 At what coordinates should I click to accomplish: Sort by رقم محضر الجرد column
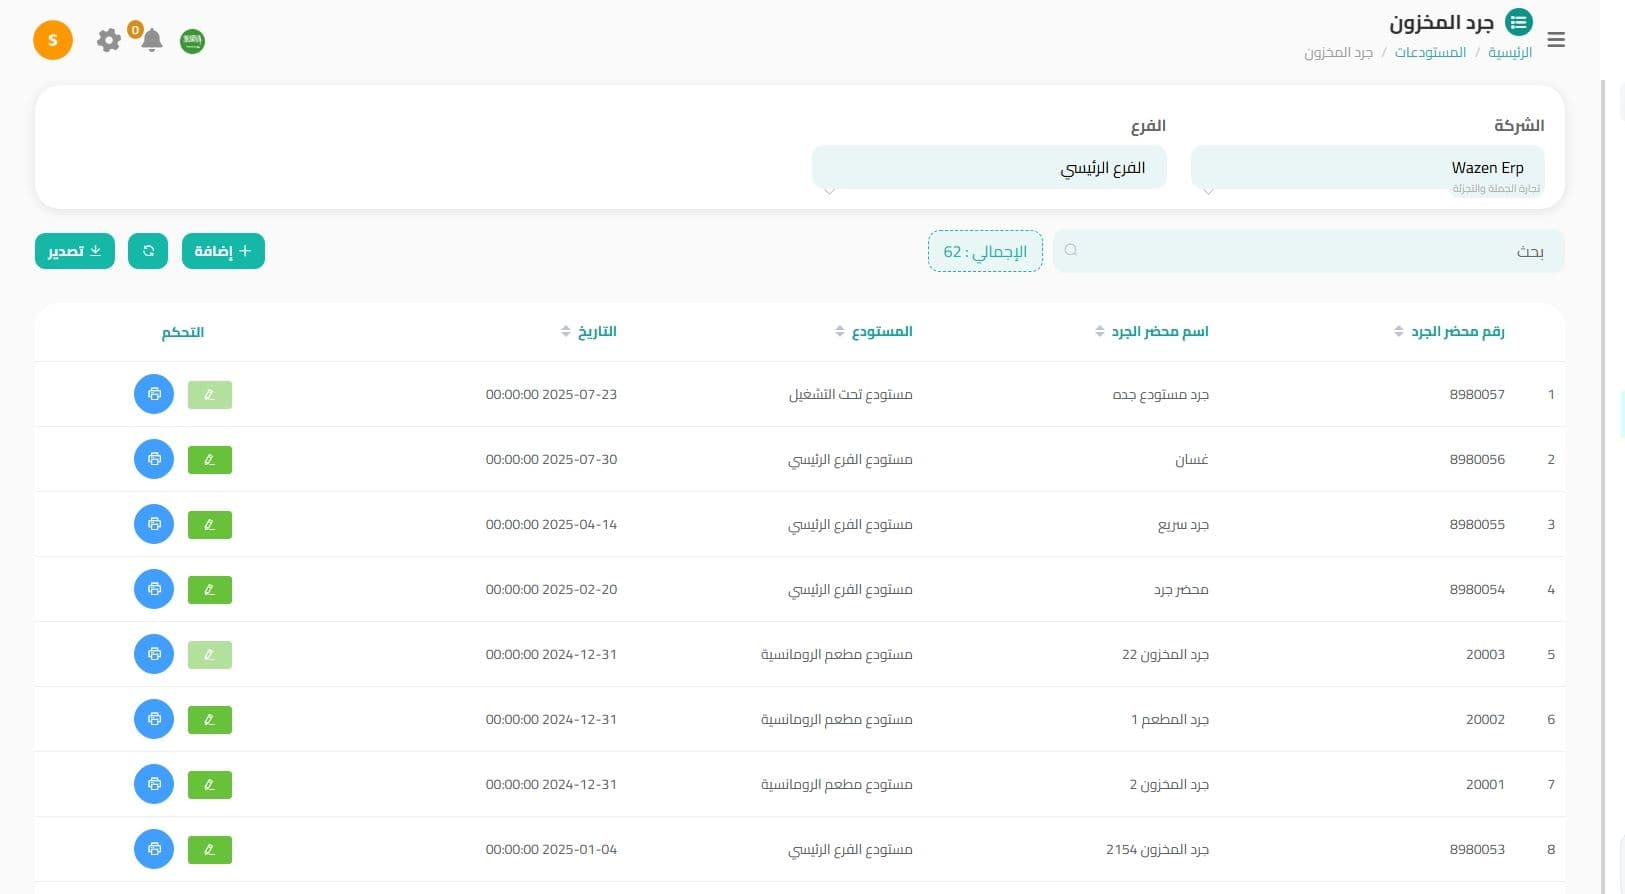[1456, 332]
